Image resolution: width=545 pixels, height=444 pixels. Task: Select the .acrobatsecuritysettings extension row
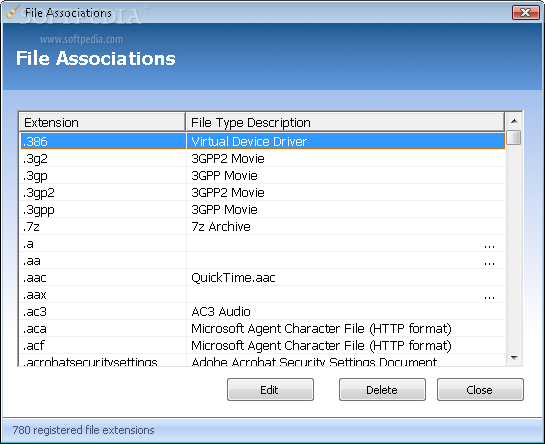click(263, 360)
